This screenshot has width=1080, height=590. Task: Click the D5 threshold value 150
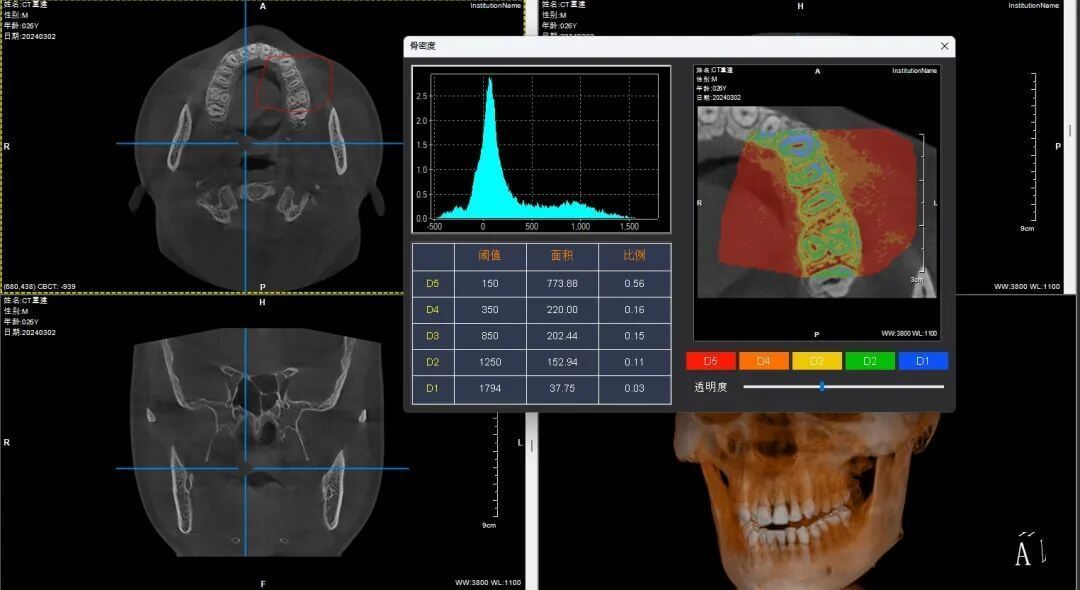pyautogui.click(x=490, y=284)
